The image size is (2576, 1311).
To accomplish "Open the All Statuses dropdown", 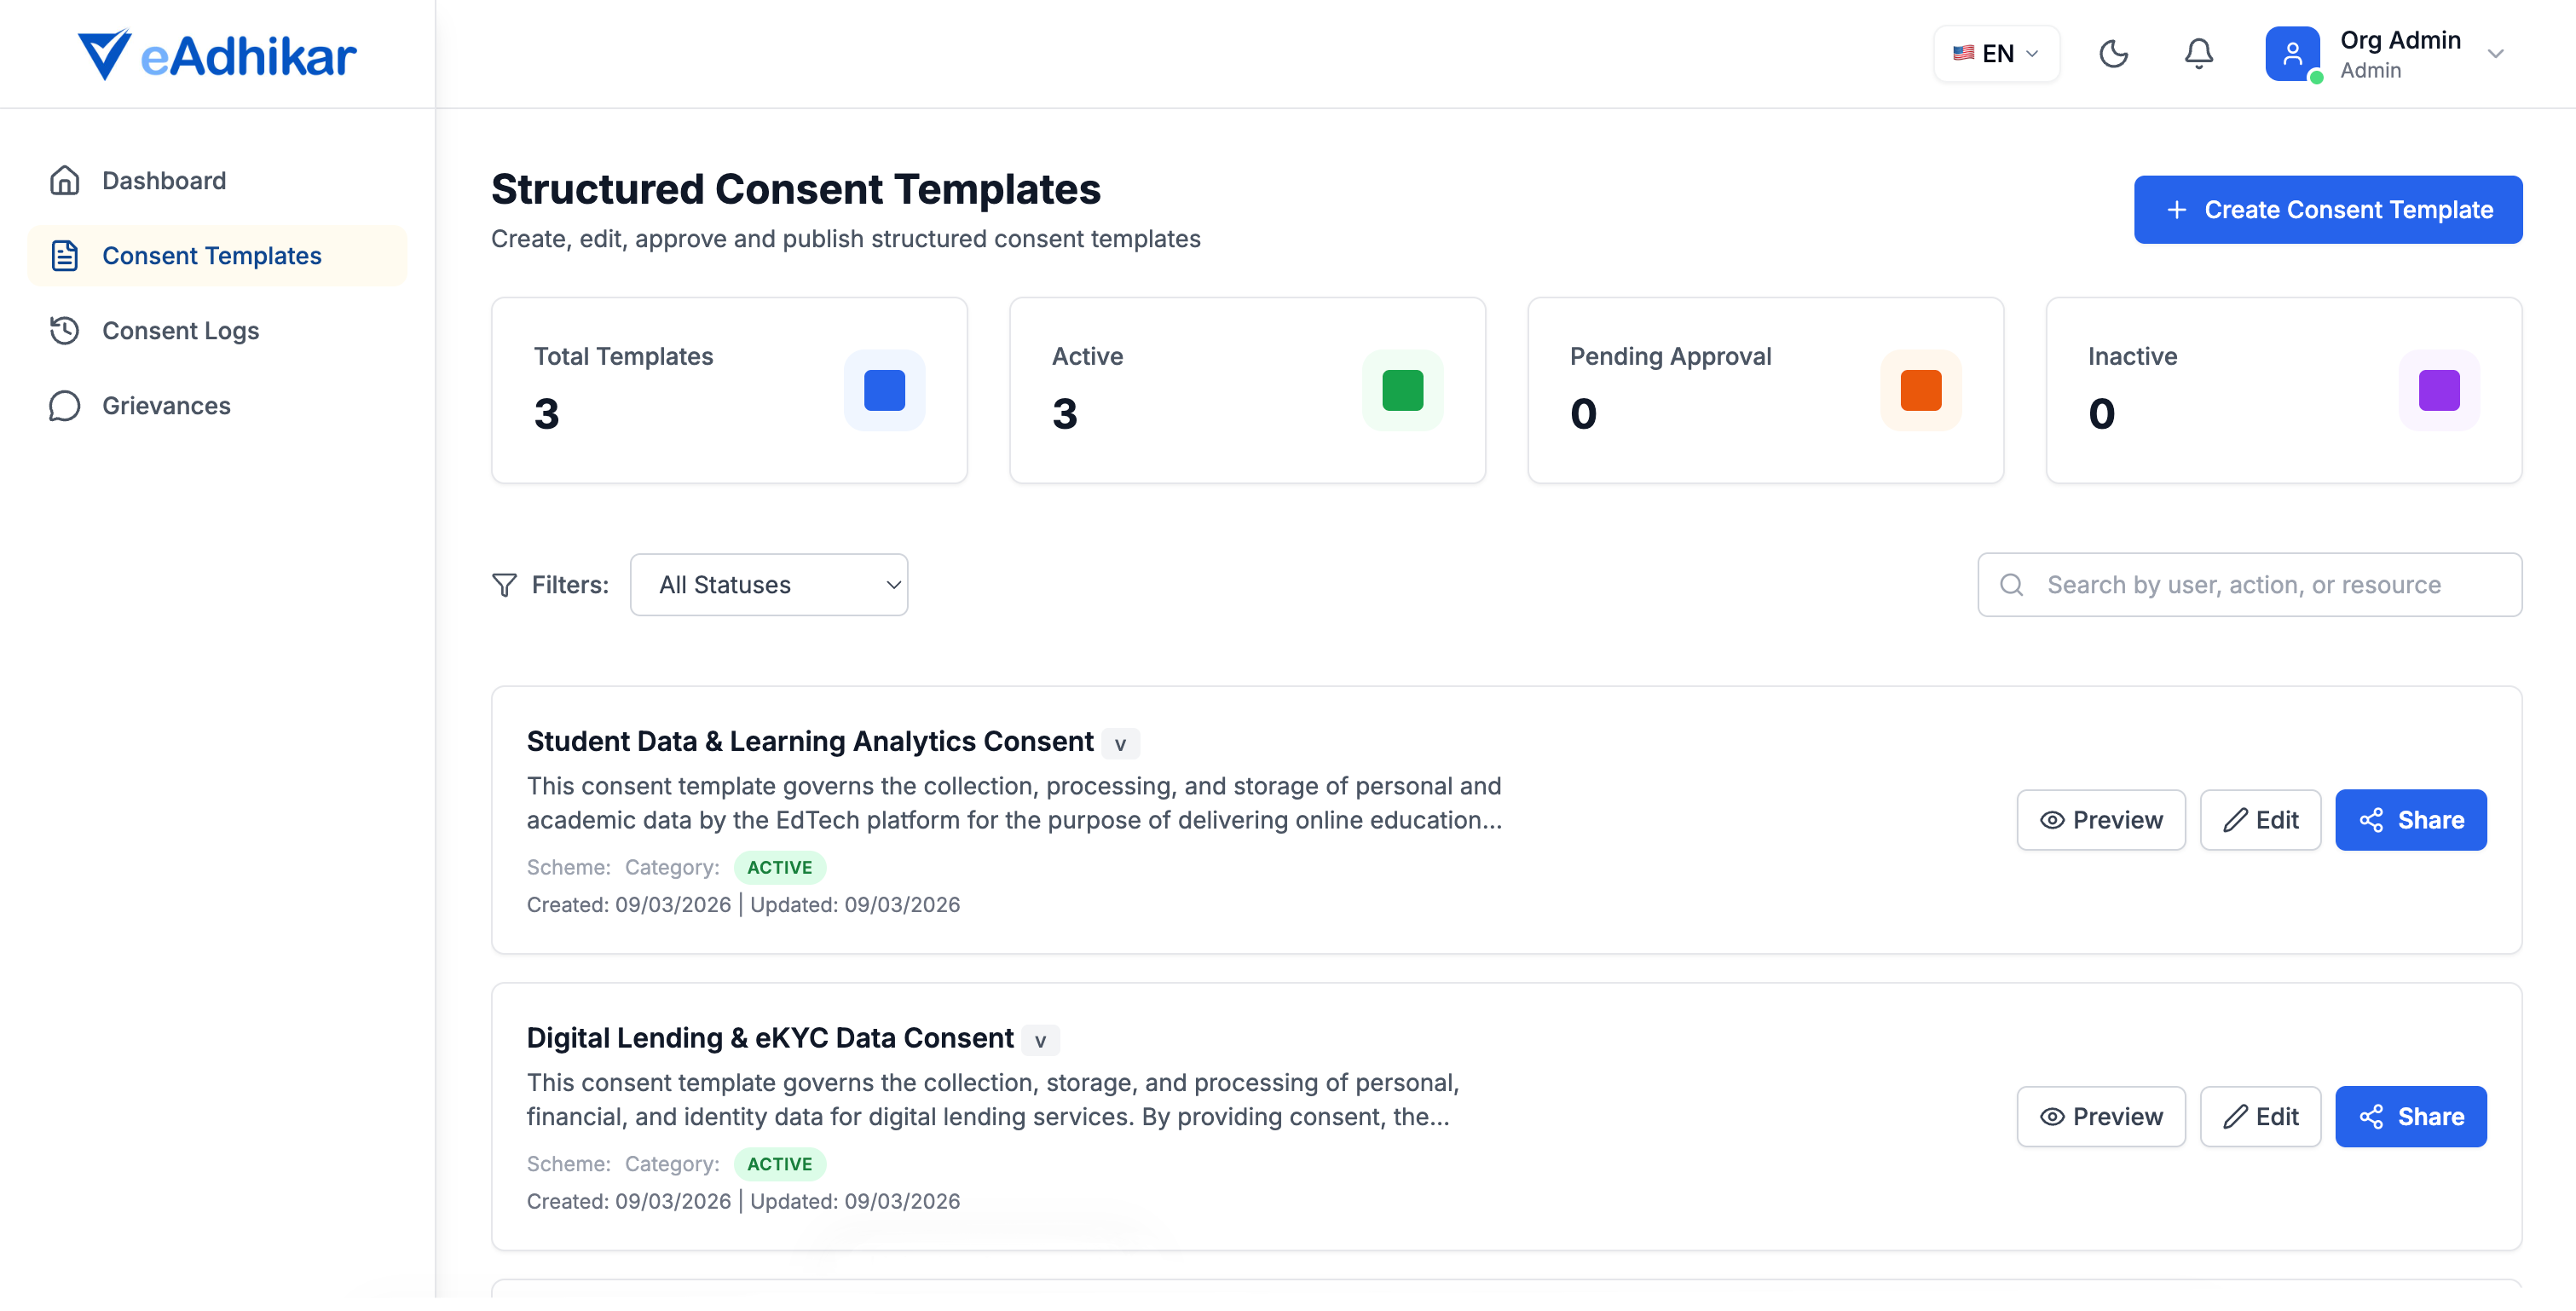I will 769,584.
